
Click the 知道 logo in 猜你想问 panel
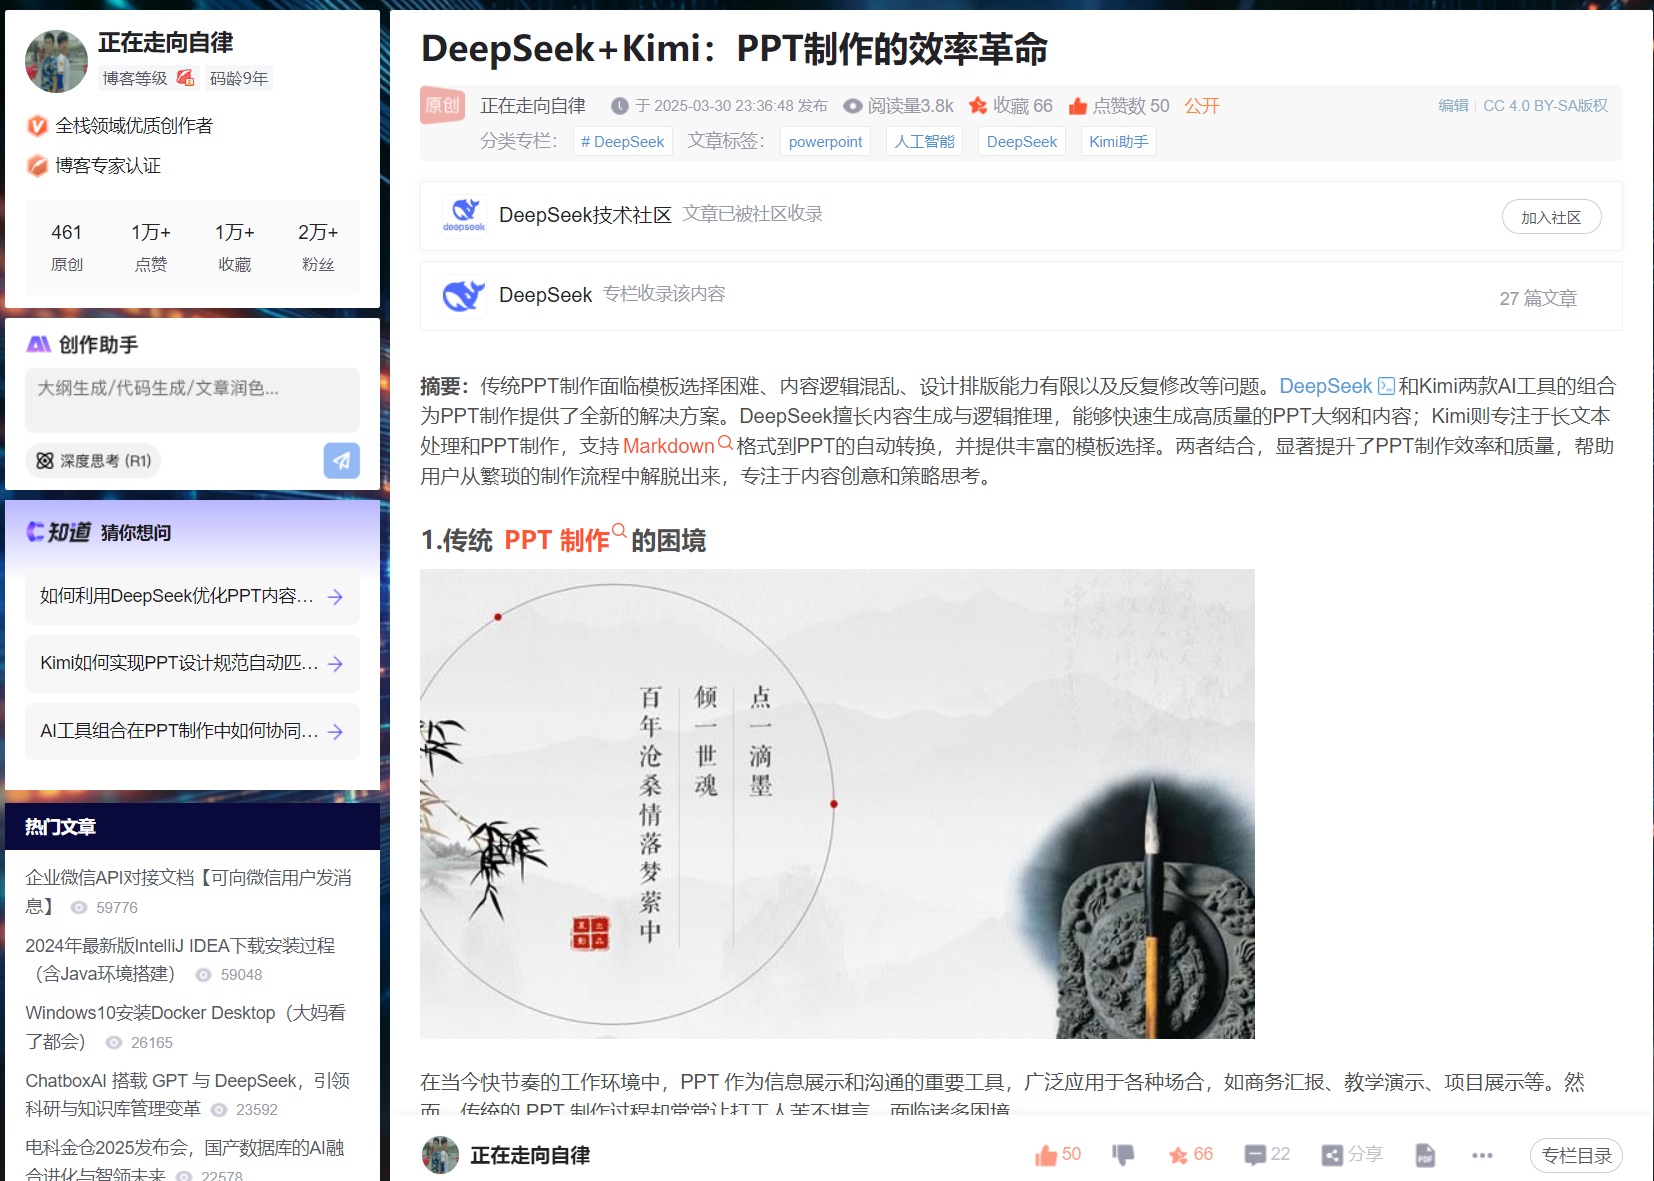pos(59,532)
